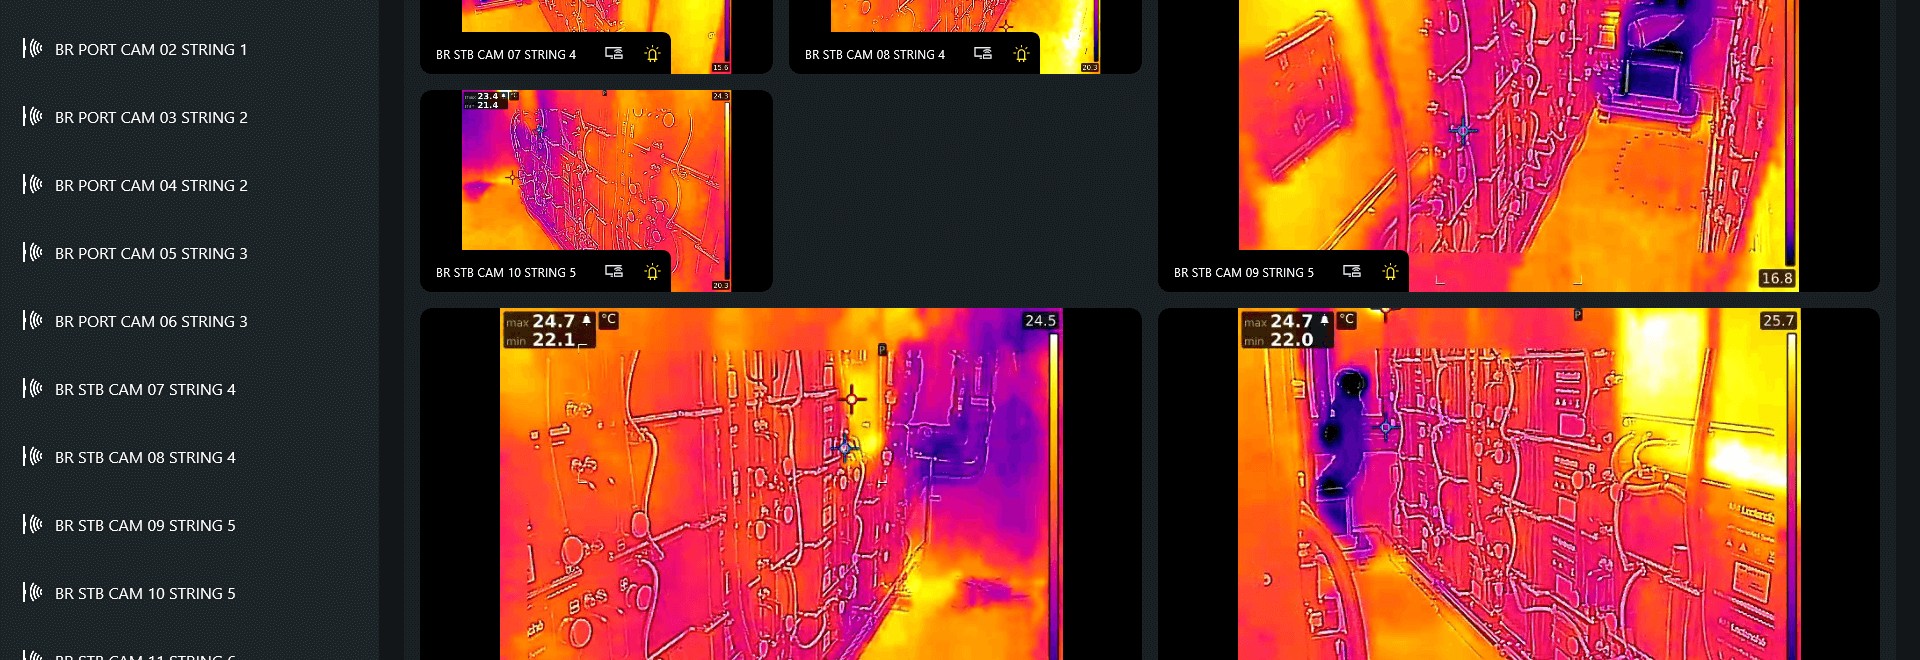Click alarm beacon icon for CAM 08
Image resolution: width=1920 pixels, height=660 pixels.
point(1021,54)
